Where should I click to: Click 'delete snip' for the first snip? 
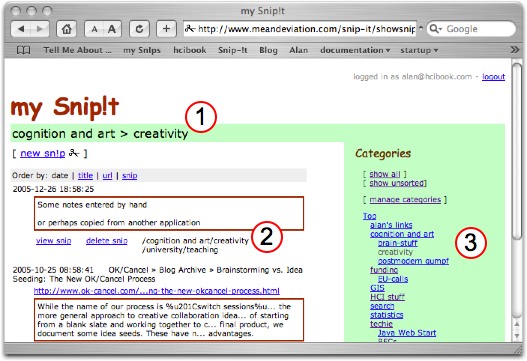pos(107,241)
